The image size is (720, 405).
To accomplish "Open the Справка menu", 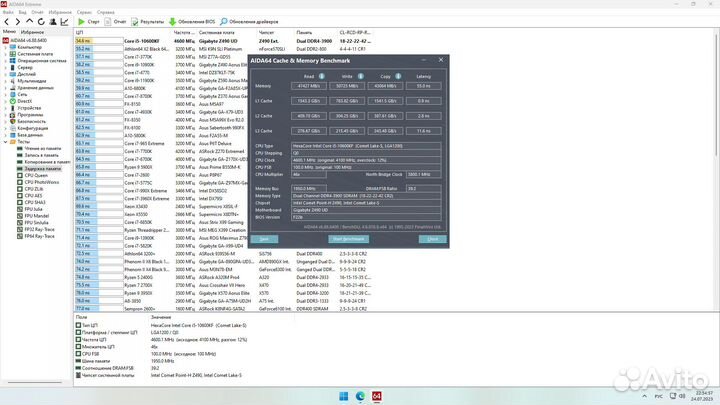I will coord(106,12).
